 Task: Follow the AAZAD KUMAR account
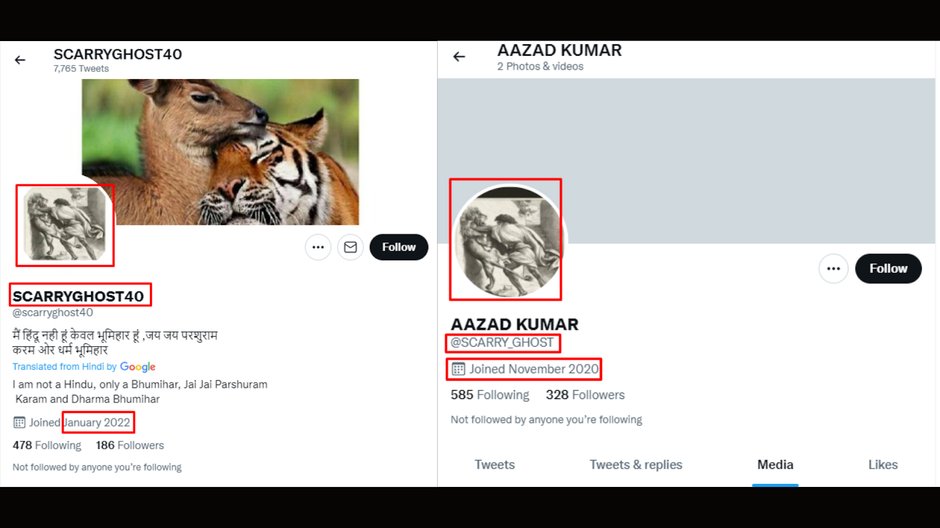[x=888, y=268]
